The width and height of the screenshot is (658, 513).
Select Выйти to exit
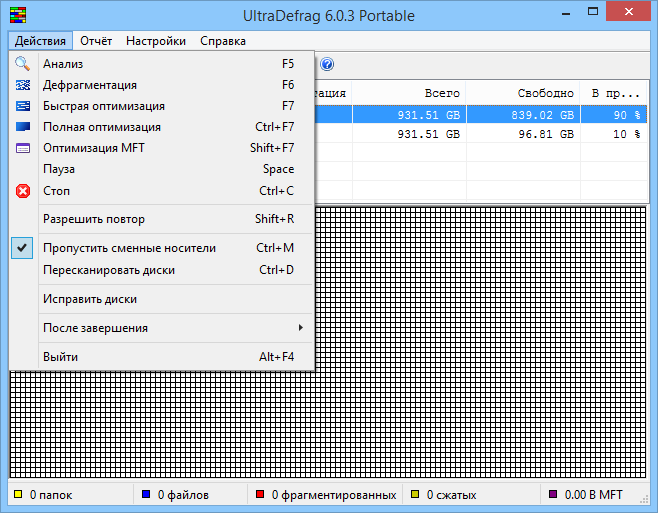click(162, 357)
